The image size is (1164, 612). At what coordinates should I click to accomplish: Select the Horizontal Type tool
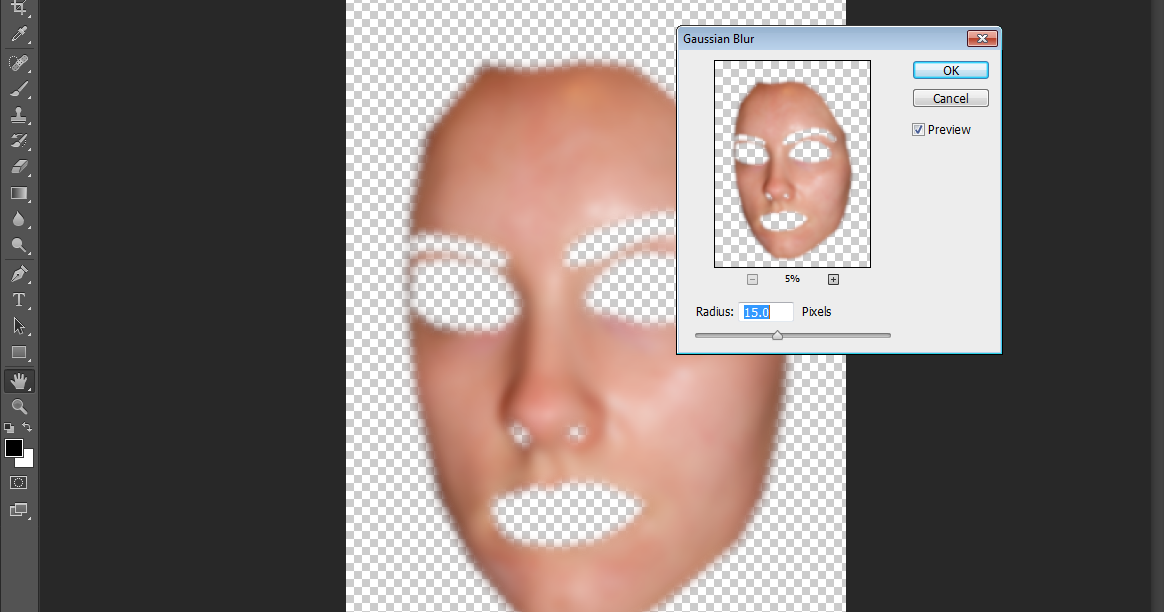(x=20, y=299)
